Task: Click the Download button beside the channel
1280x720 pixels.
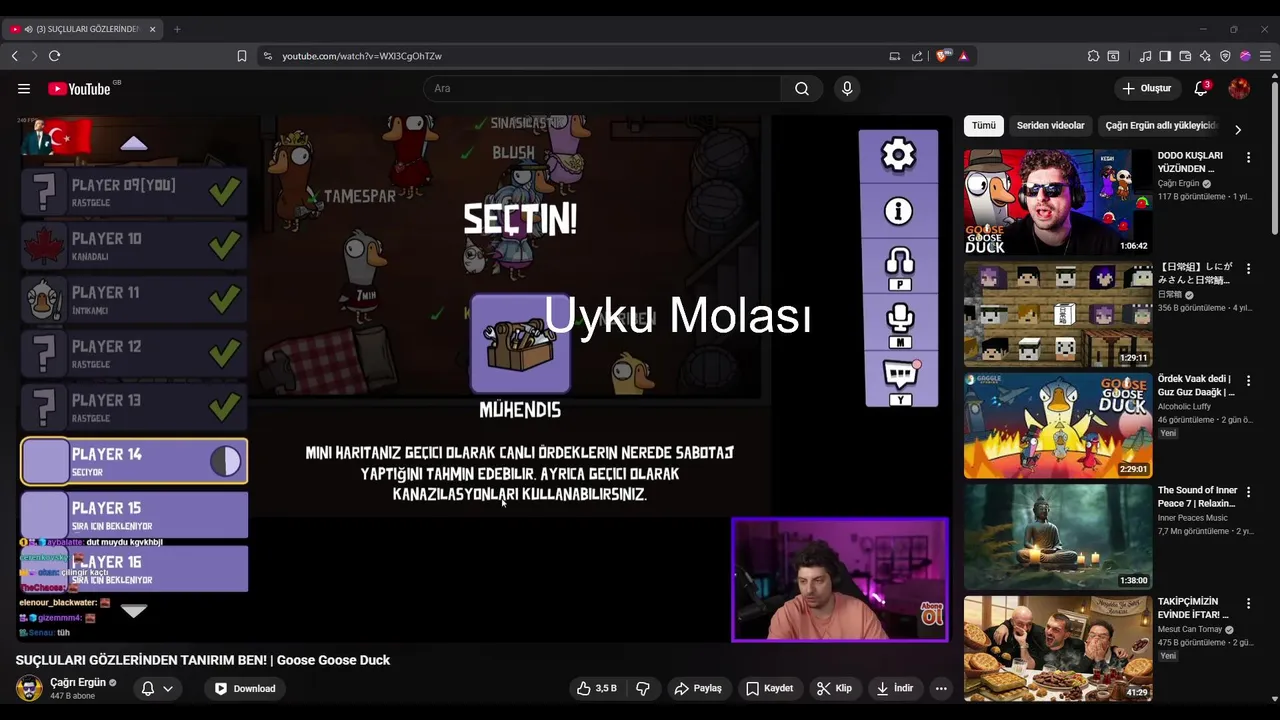Action: (x=245, y=688)
